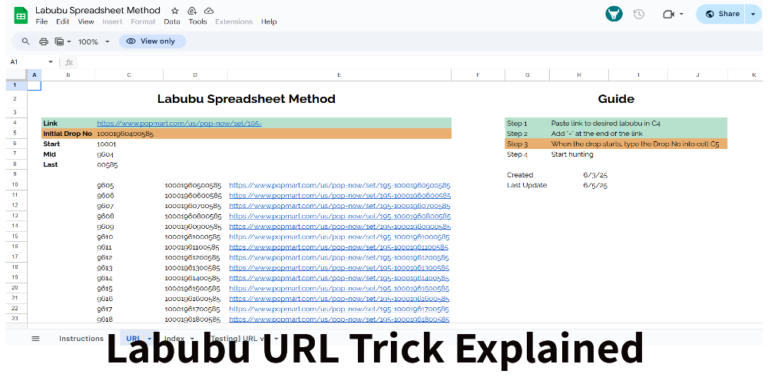Select row 10 header
The image size is (768, 384).
pyautogui.click(x=15, y=185)
